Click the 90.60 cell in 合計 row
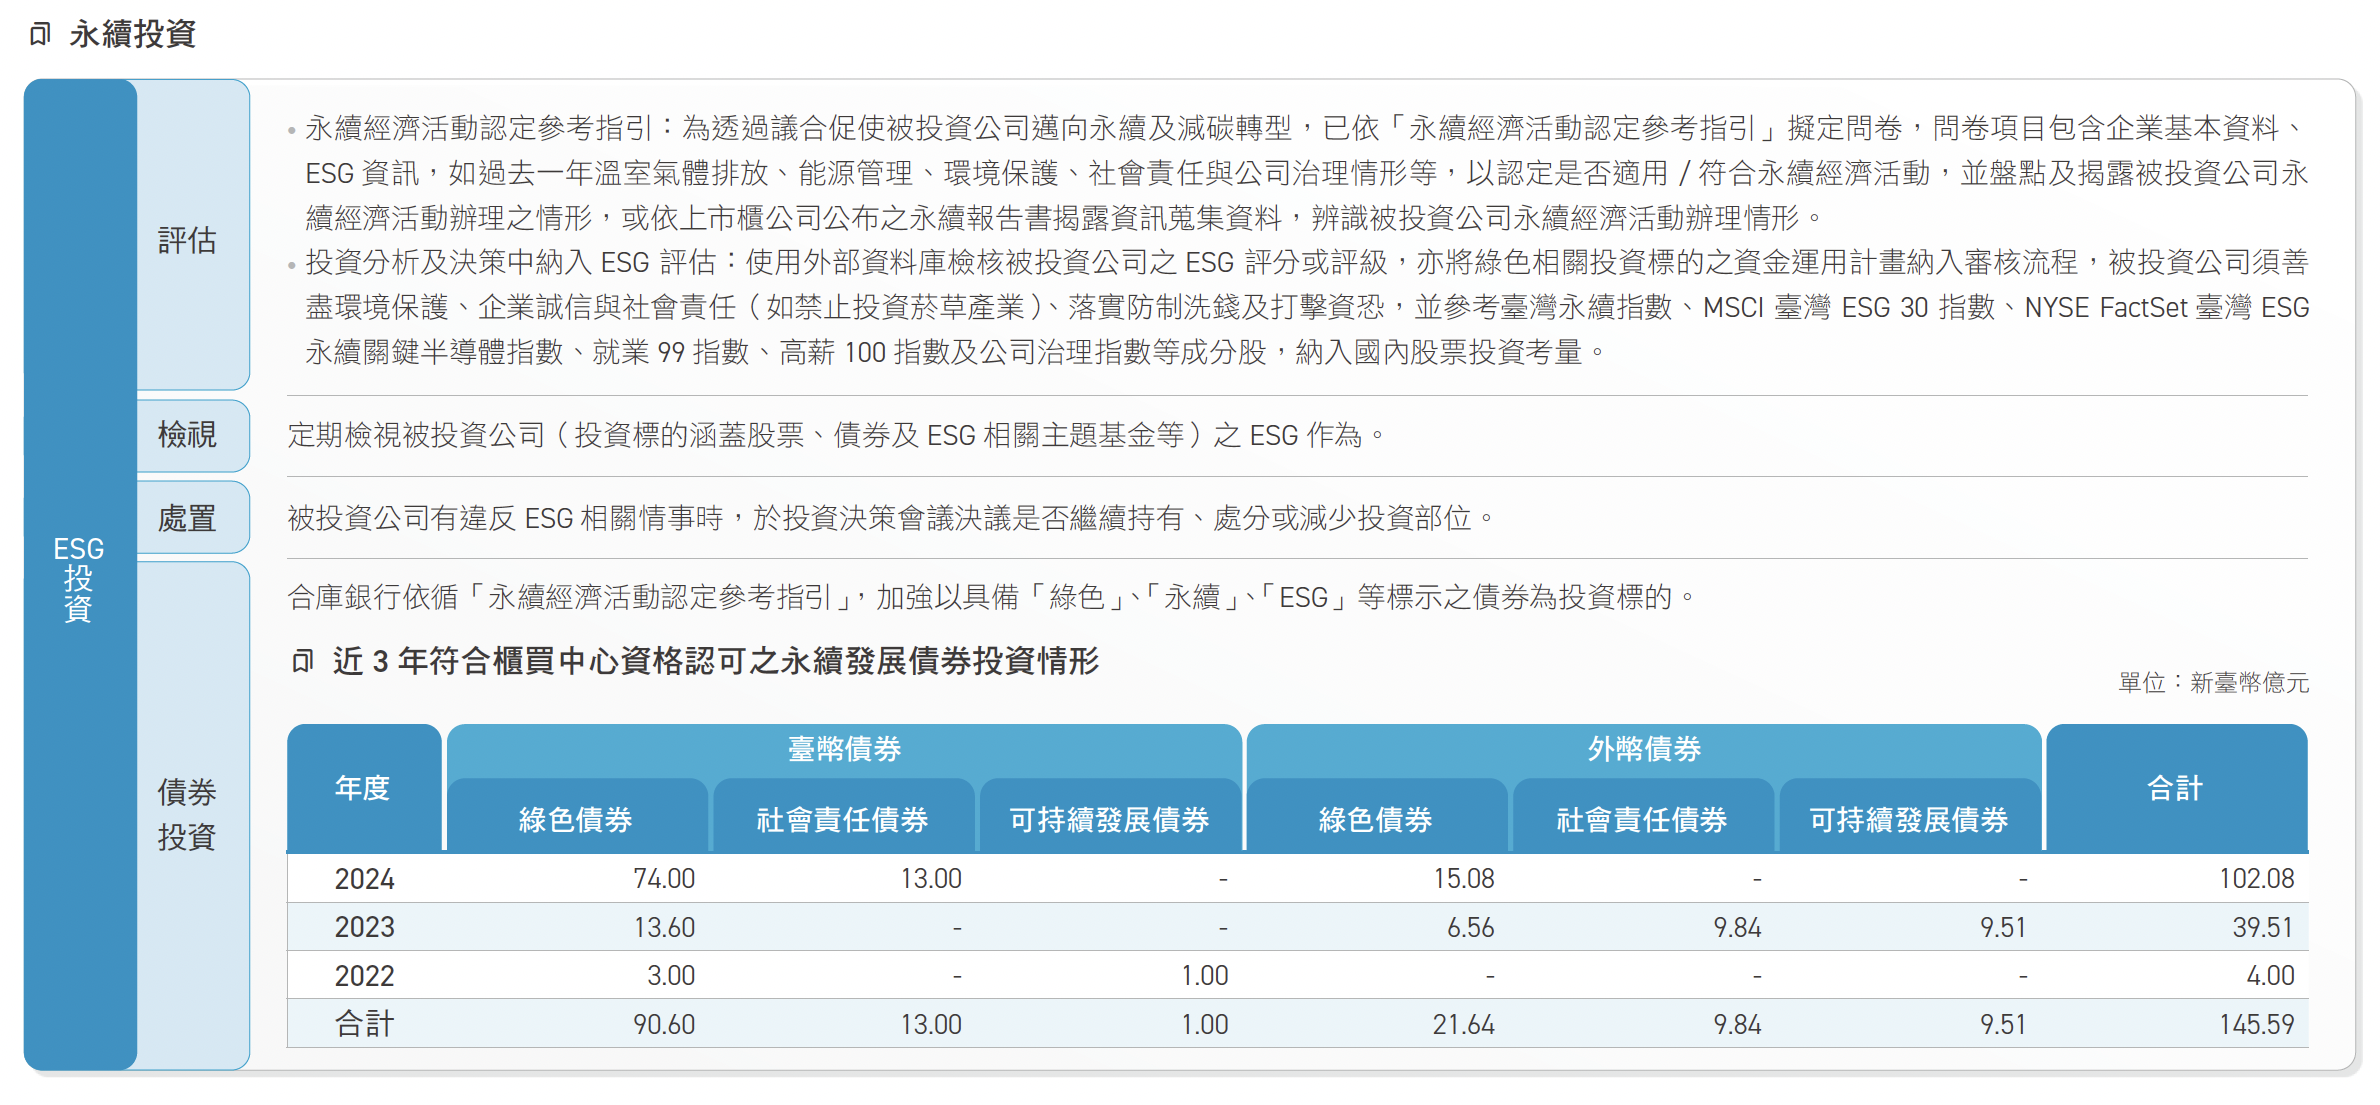The image size is (2380, 1105). coord(664,1024)
